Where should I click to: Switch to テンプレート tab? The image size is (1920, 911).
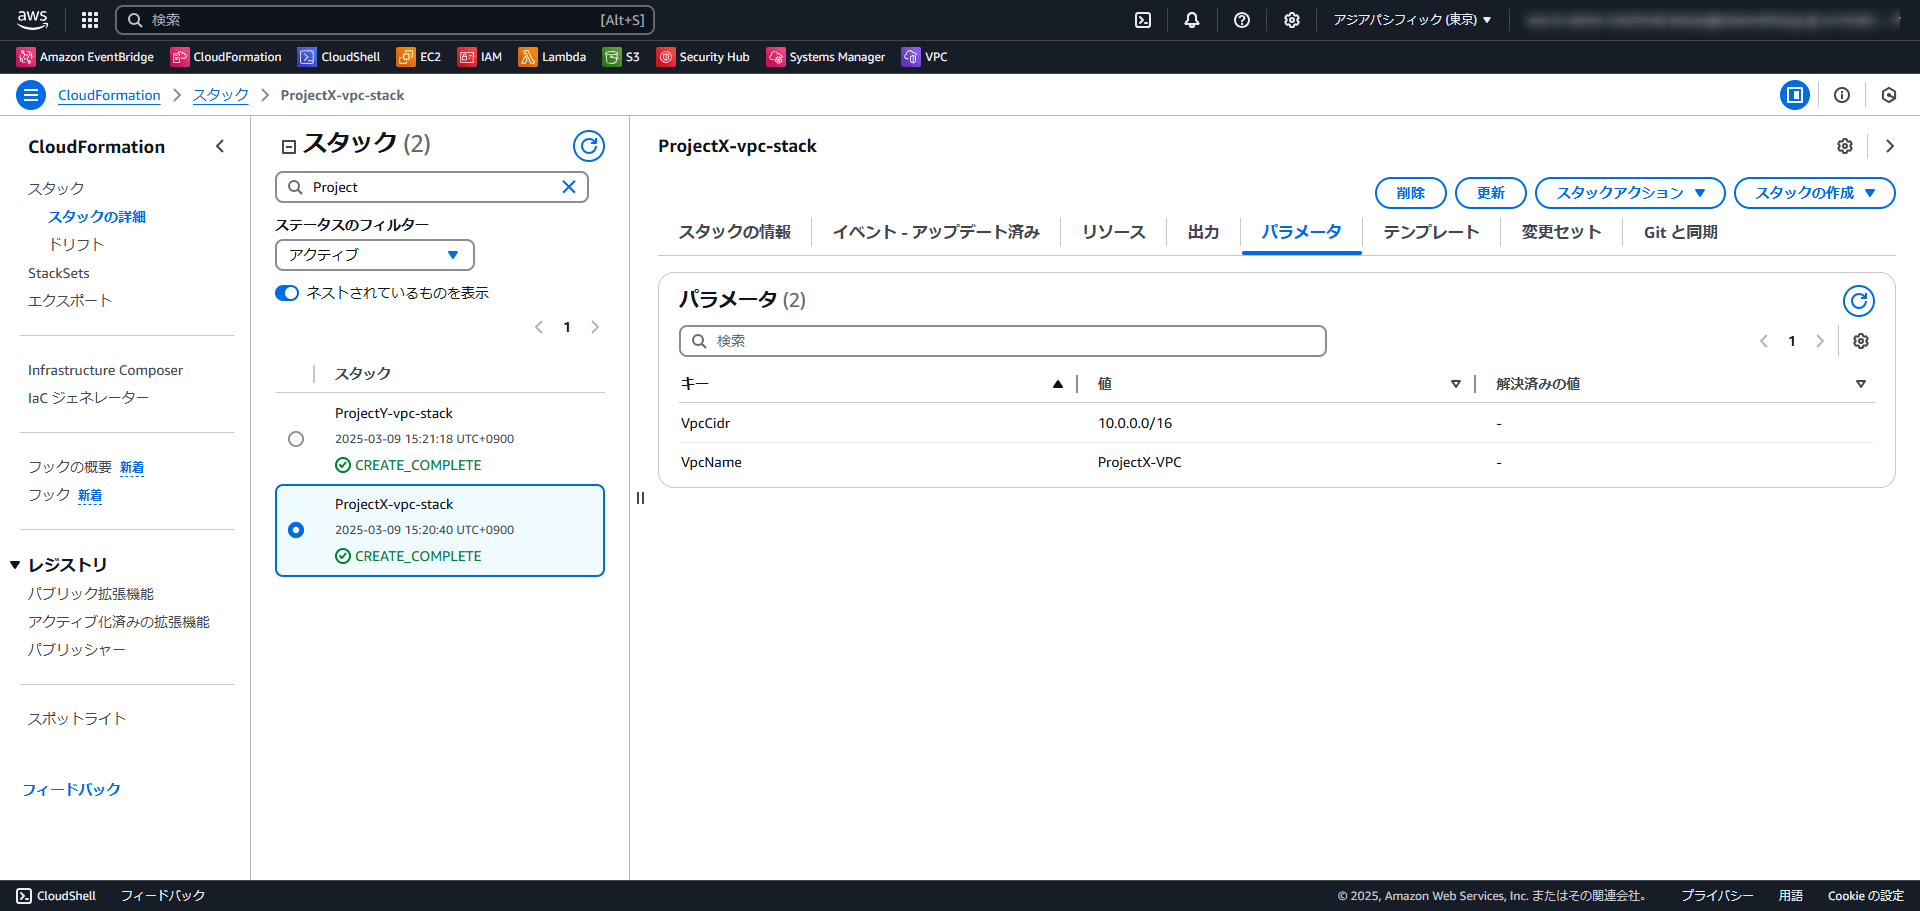click(1431, 232)
